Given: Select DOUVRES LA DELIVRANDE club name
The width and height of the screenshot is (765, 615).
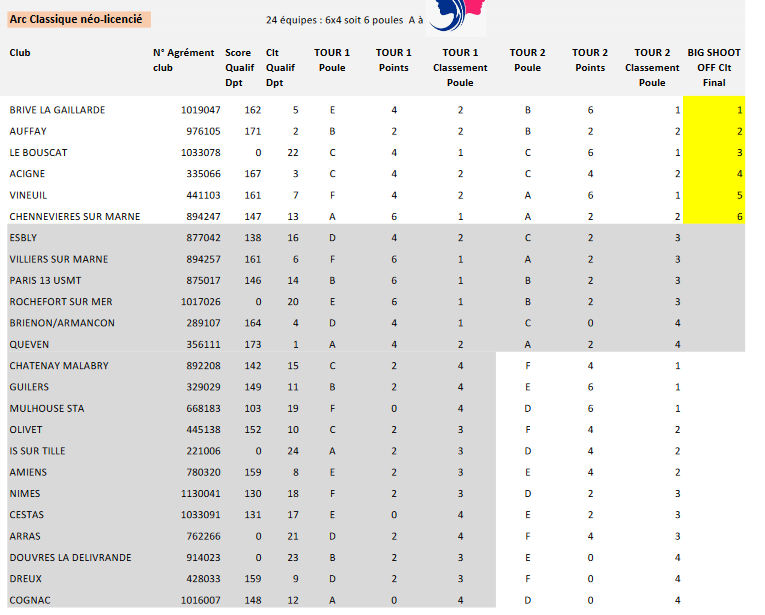Looking at the screenshot, I should [x=70, y=558].
